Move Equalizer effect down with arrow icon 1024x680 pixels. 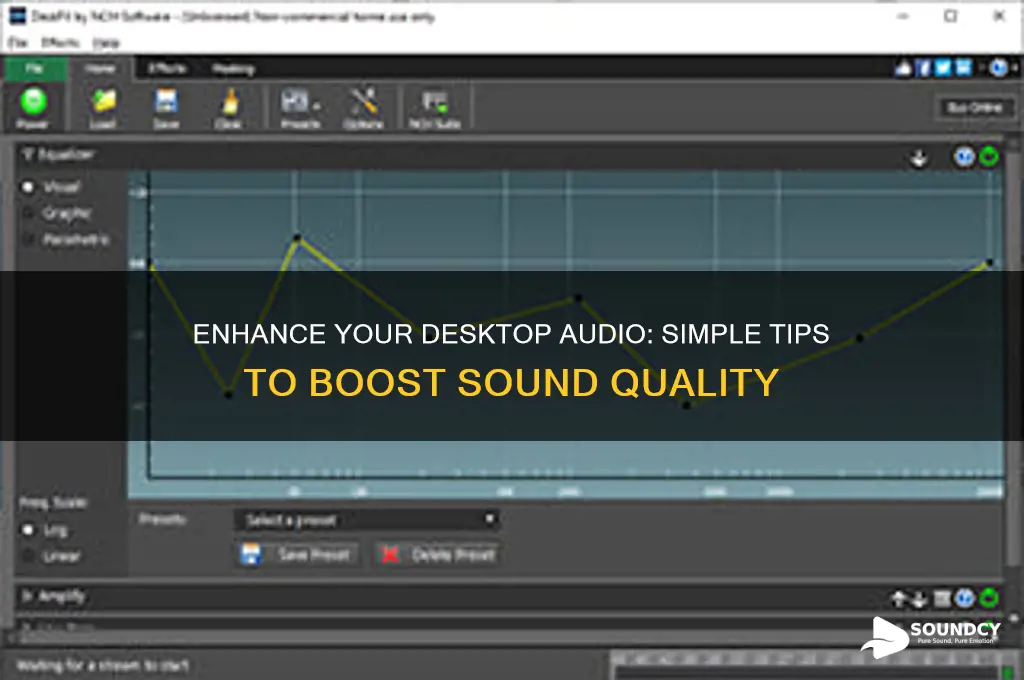[919, 157]
